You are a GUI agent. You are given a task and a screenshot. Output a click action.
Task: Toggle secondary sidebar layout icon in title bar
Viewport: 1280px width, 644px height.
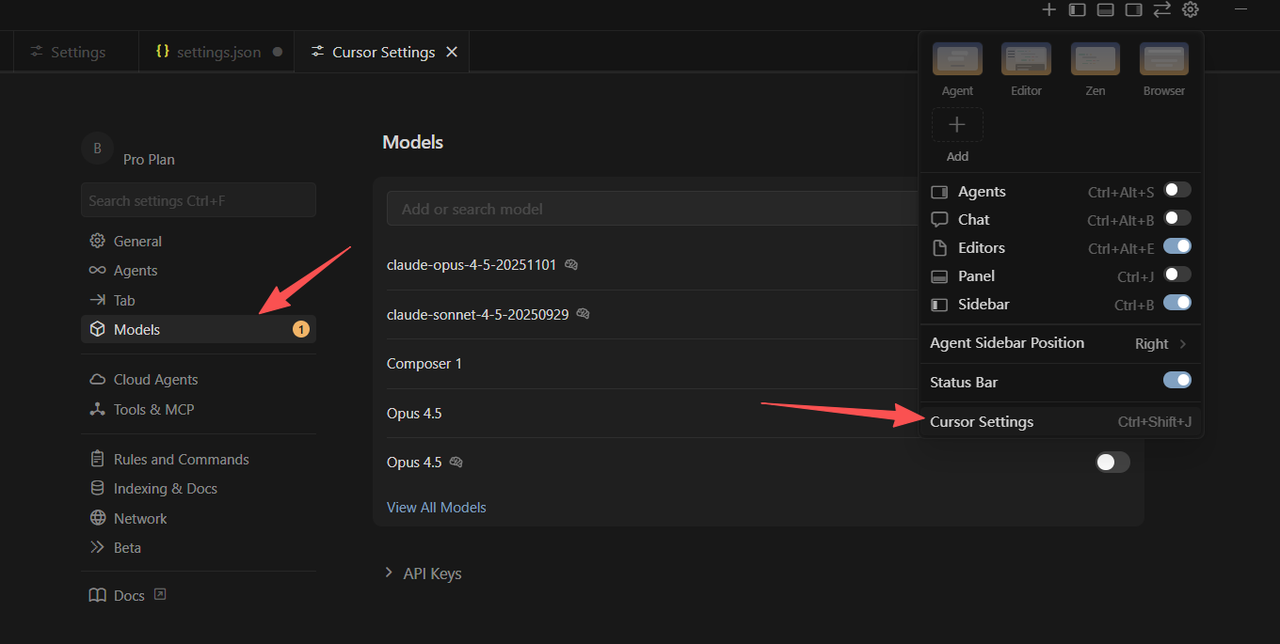1133,9
